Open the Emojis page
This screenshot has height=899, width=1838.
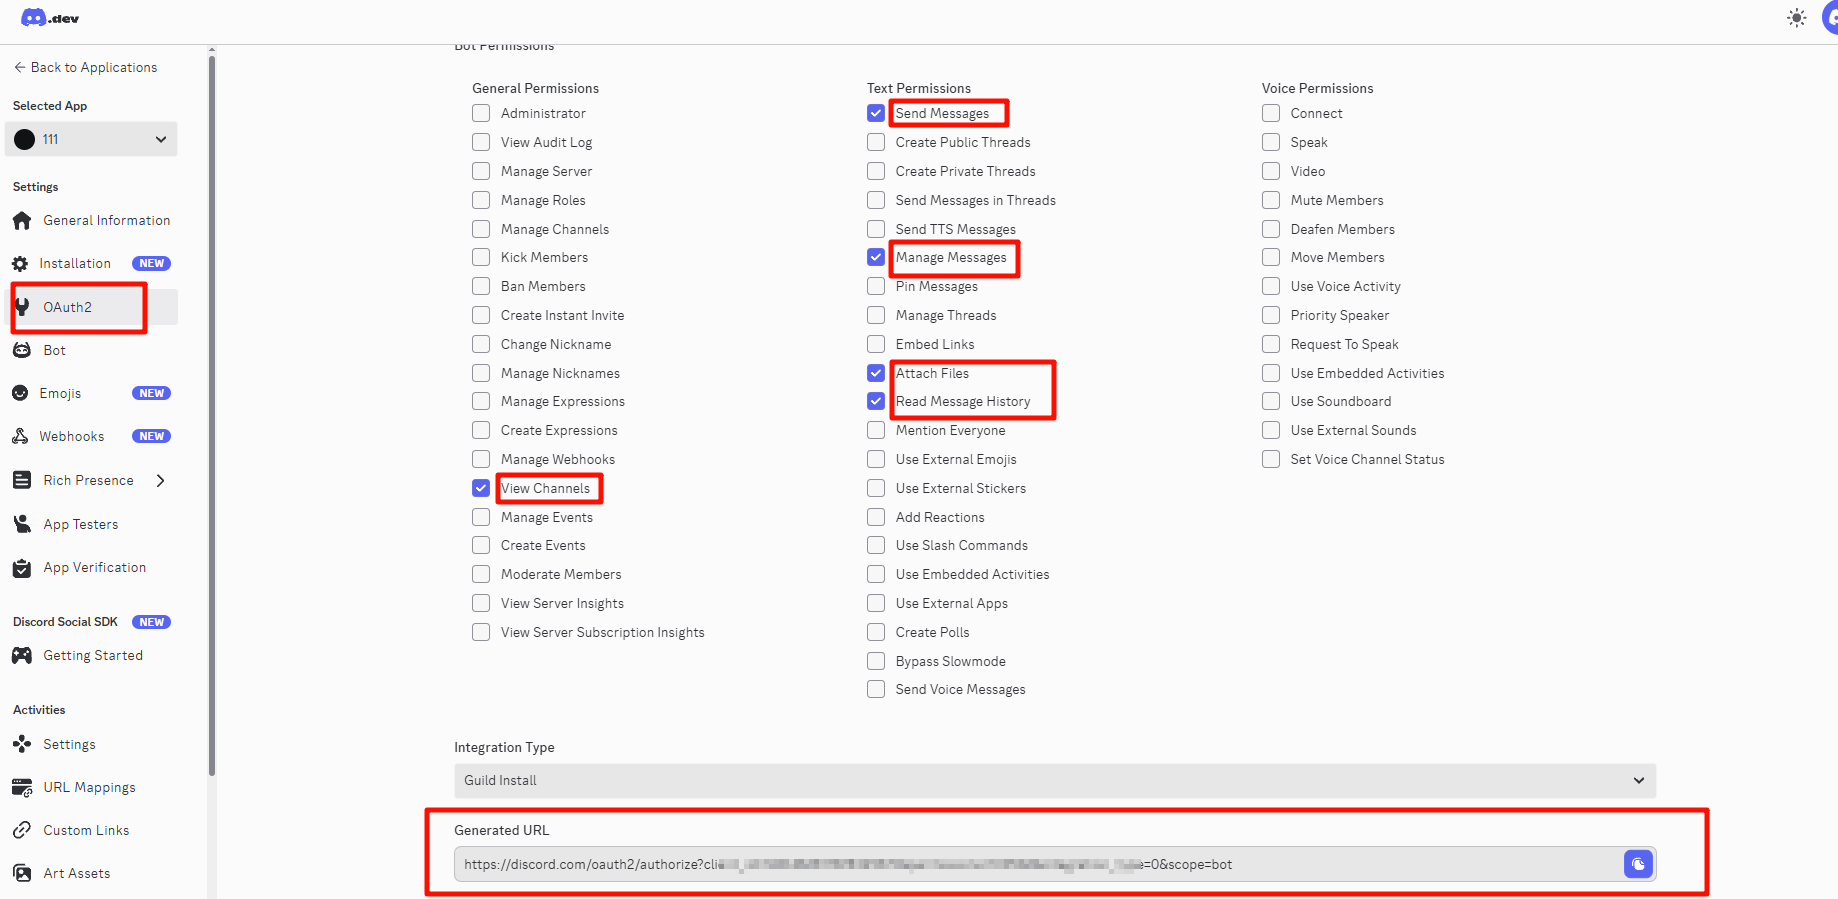tap(60, 393)
